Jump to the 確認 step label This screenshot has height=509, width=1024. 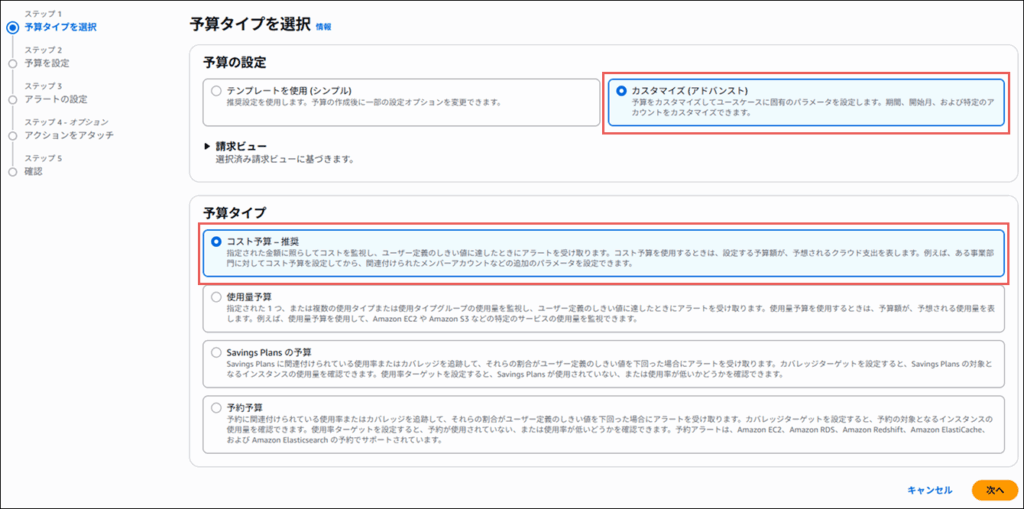33,172
